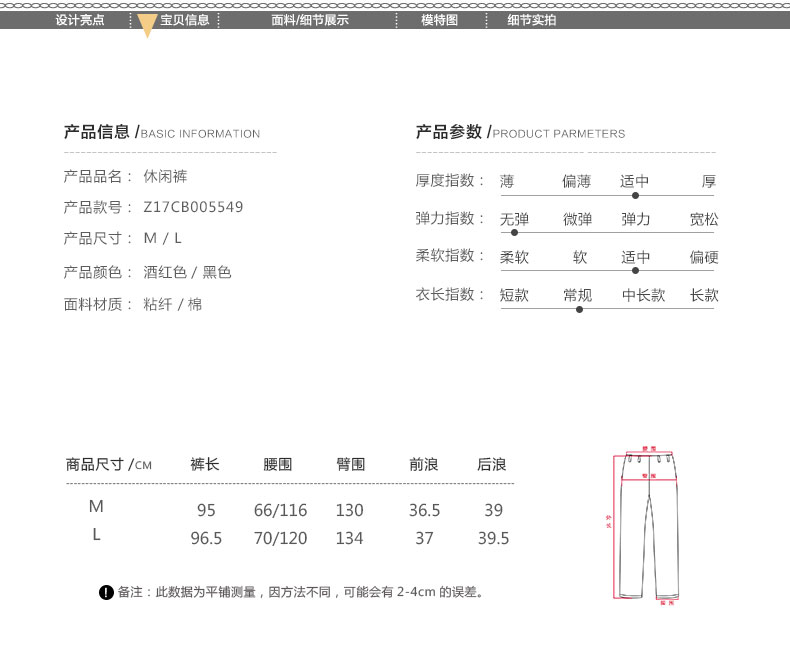Image resolution: width=790 pixels, height=649 pixels.
Task: Click the 裤长 column header
Action: point(205,464)
